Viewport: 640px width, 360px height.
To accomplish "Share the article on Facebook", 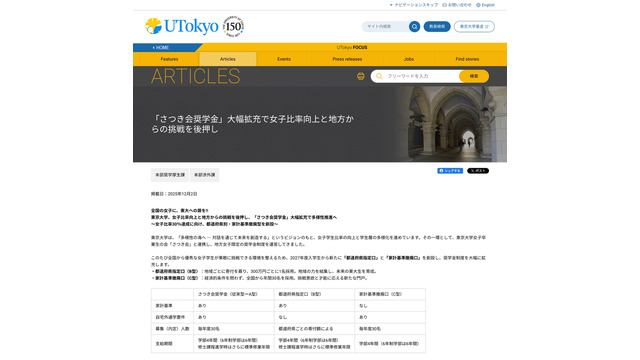I will 450,171.
